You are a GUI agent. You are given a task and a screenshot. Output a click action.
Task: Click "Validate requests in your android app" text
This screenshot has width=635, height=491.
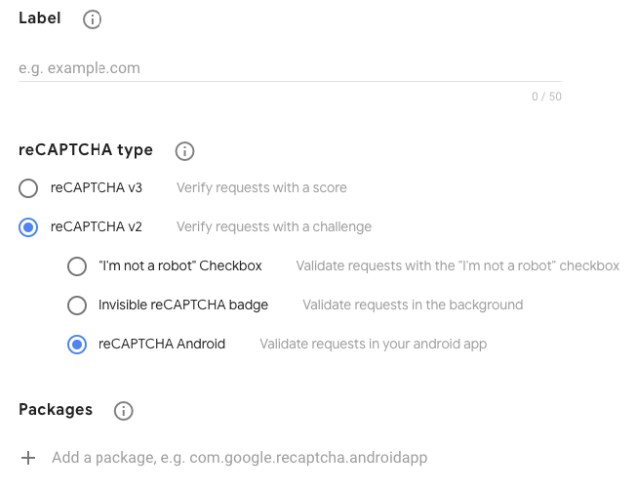click(373, 344)
